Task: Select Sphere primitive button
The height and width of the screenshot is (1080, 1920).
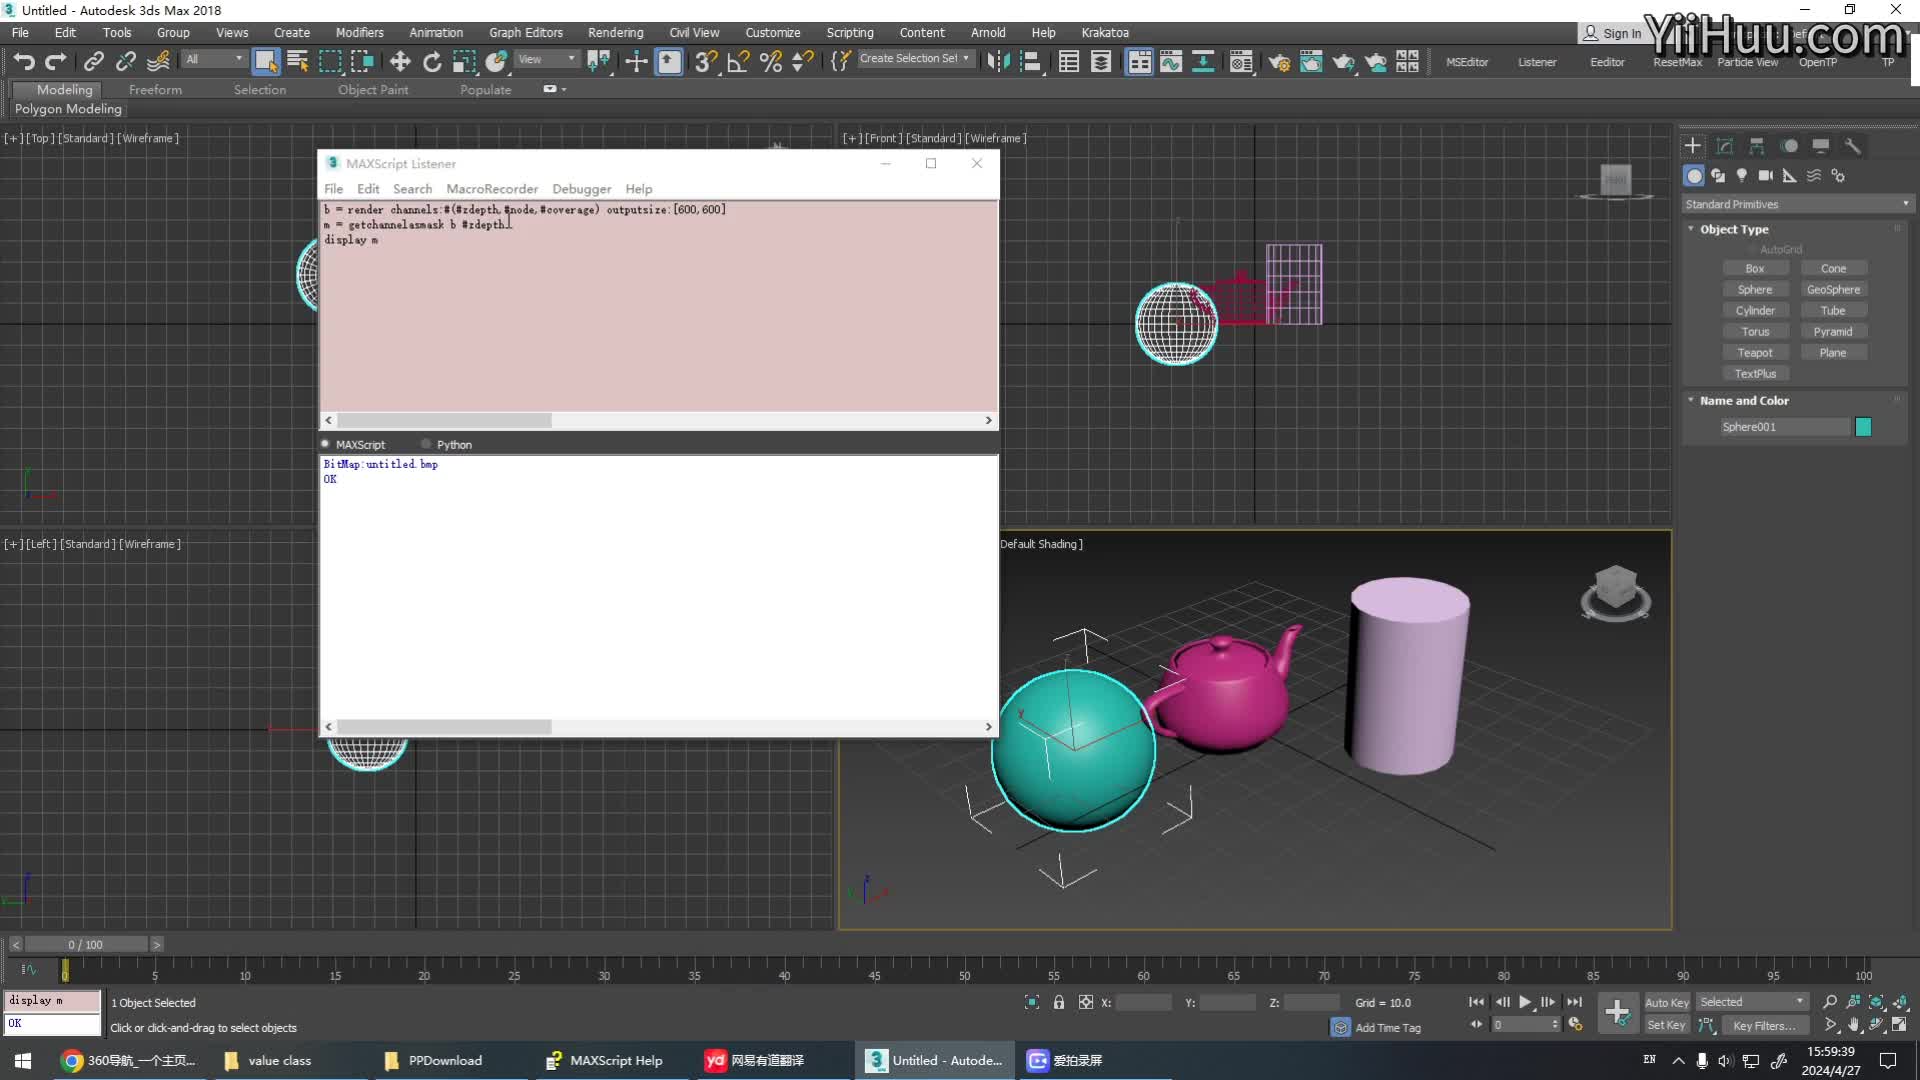Action: (1755, 289)
